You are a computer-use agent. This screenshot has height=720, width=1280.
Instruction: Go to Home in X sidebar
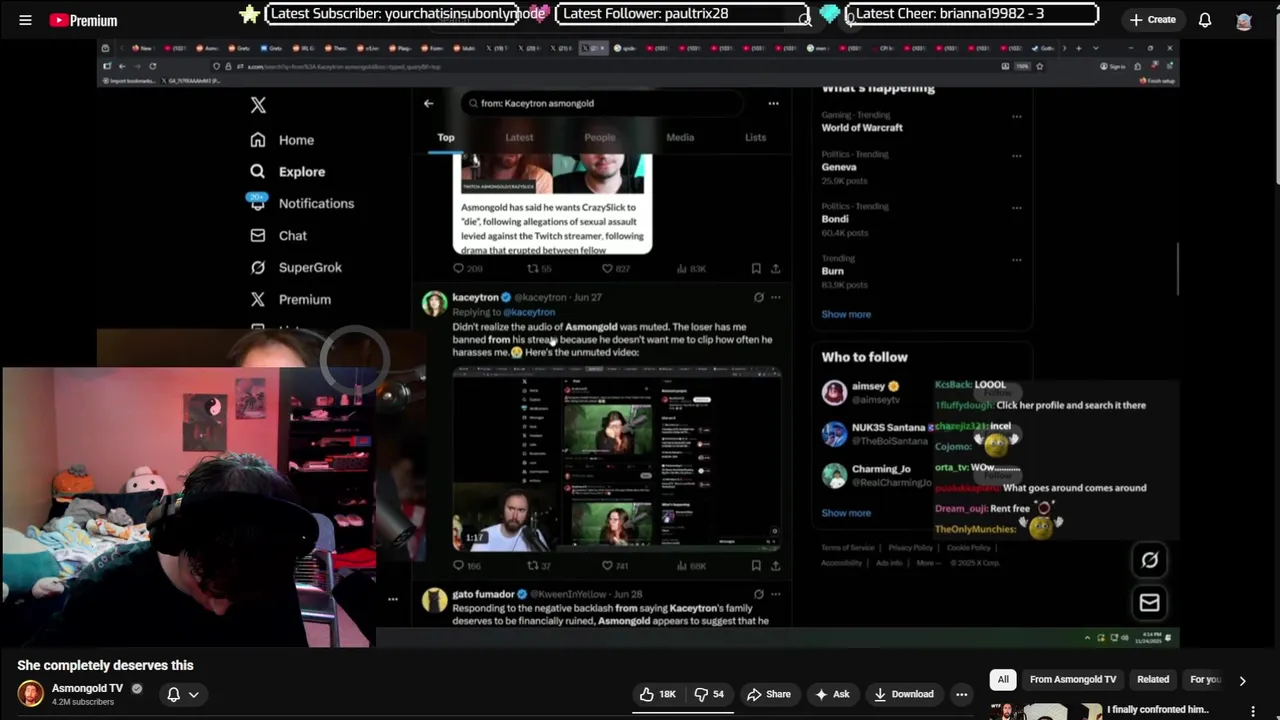pyautogui.click(x=282, y=140)
